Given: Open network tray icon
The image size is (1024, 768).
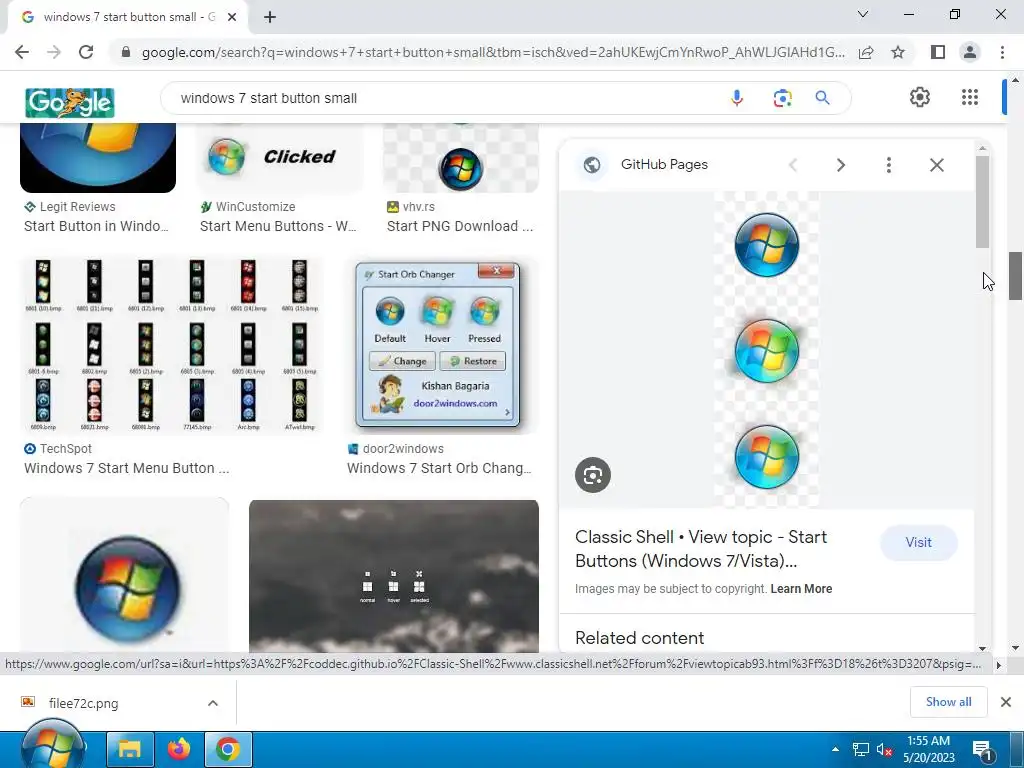Looking at the screenshot, I should click(861, 750).
